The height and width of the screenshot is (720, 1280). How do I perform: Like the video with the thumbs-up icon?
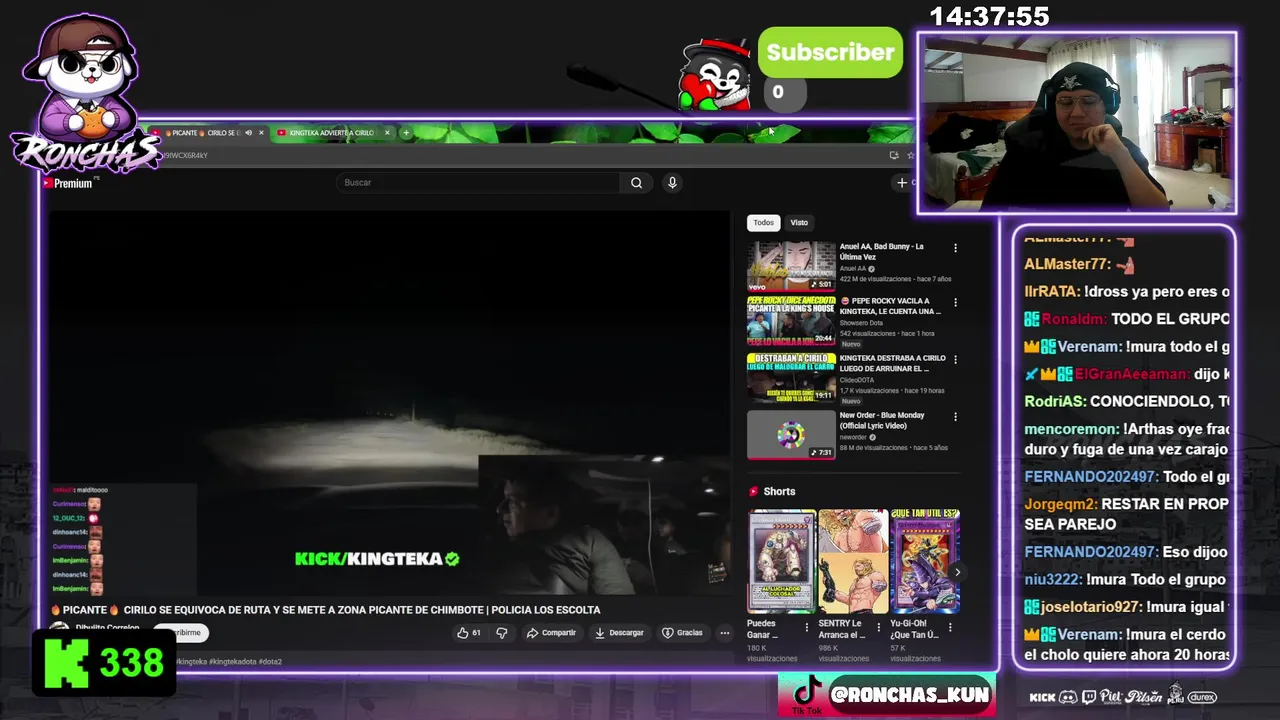(x=463, y=633)
